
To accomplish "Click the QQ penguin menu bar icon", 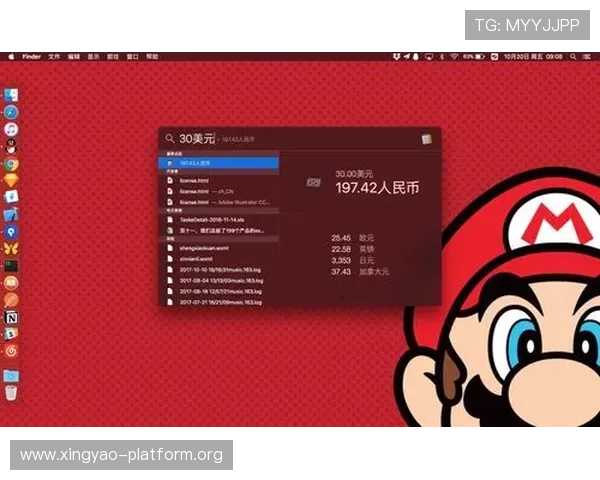I will [x=416, y=57].
